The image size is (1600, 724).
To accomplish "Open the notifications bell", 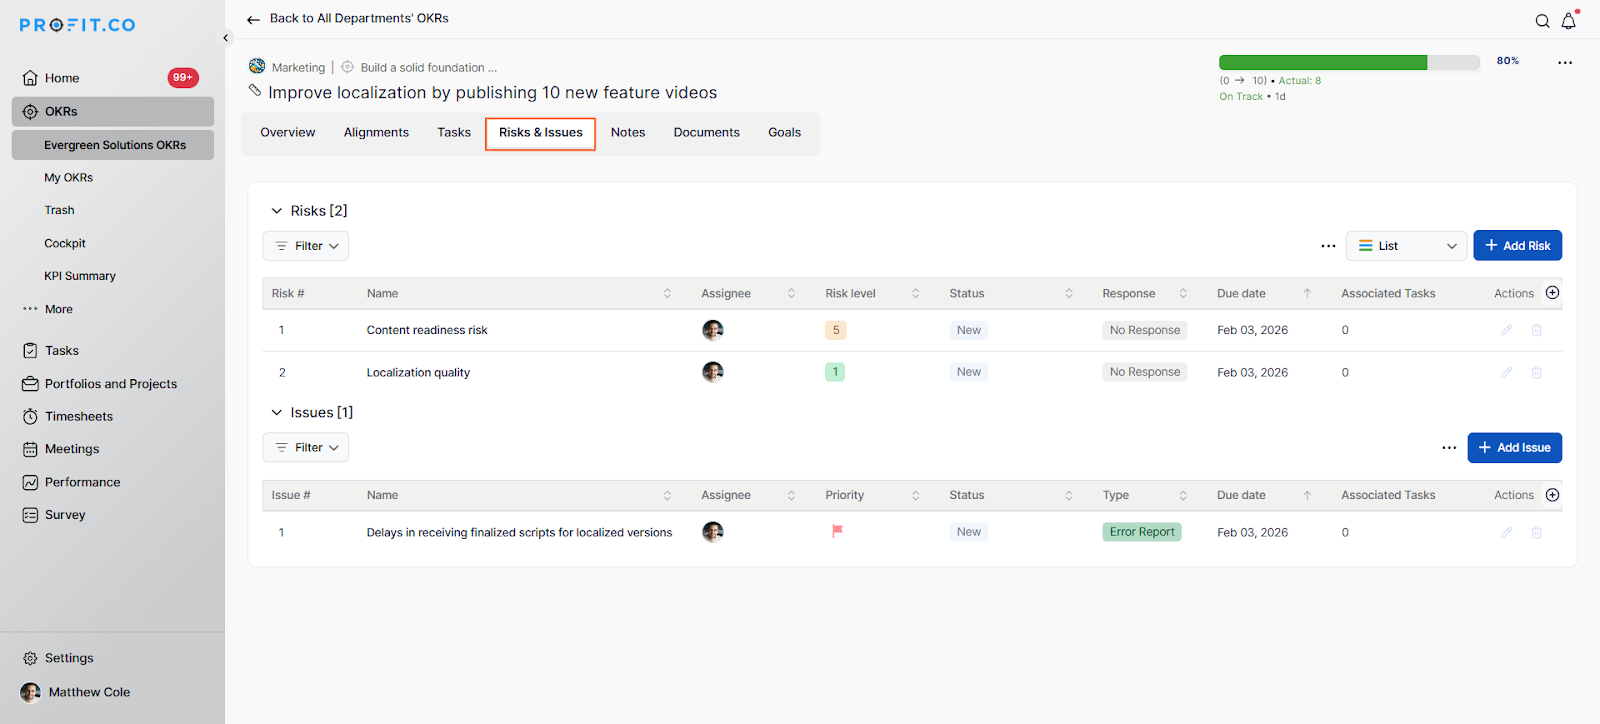I will click(x=1568, y=21).
